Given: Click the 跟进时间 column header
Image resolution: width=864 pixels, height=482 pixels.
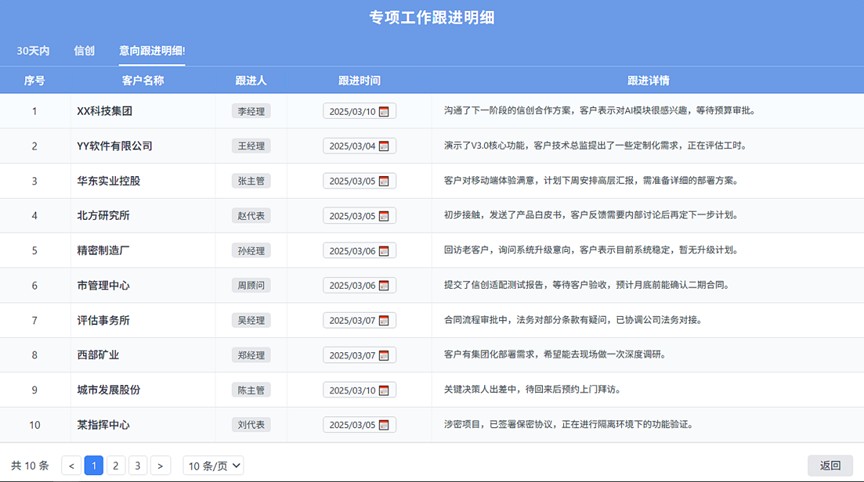Looking at the screenshot, I should [x=359, y=80].
